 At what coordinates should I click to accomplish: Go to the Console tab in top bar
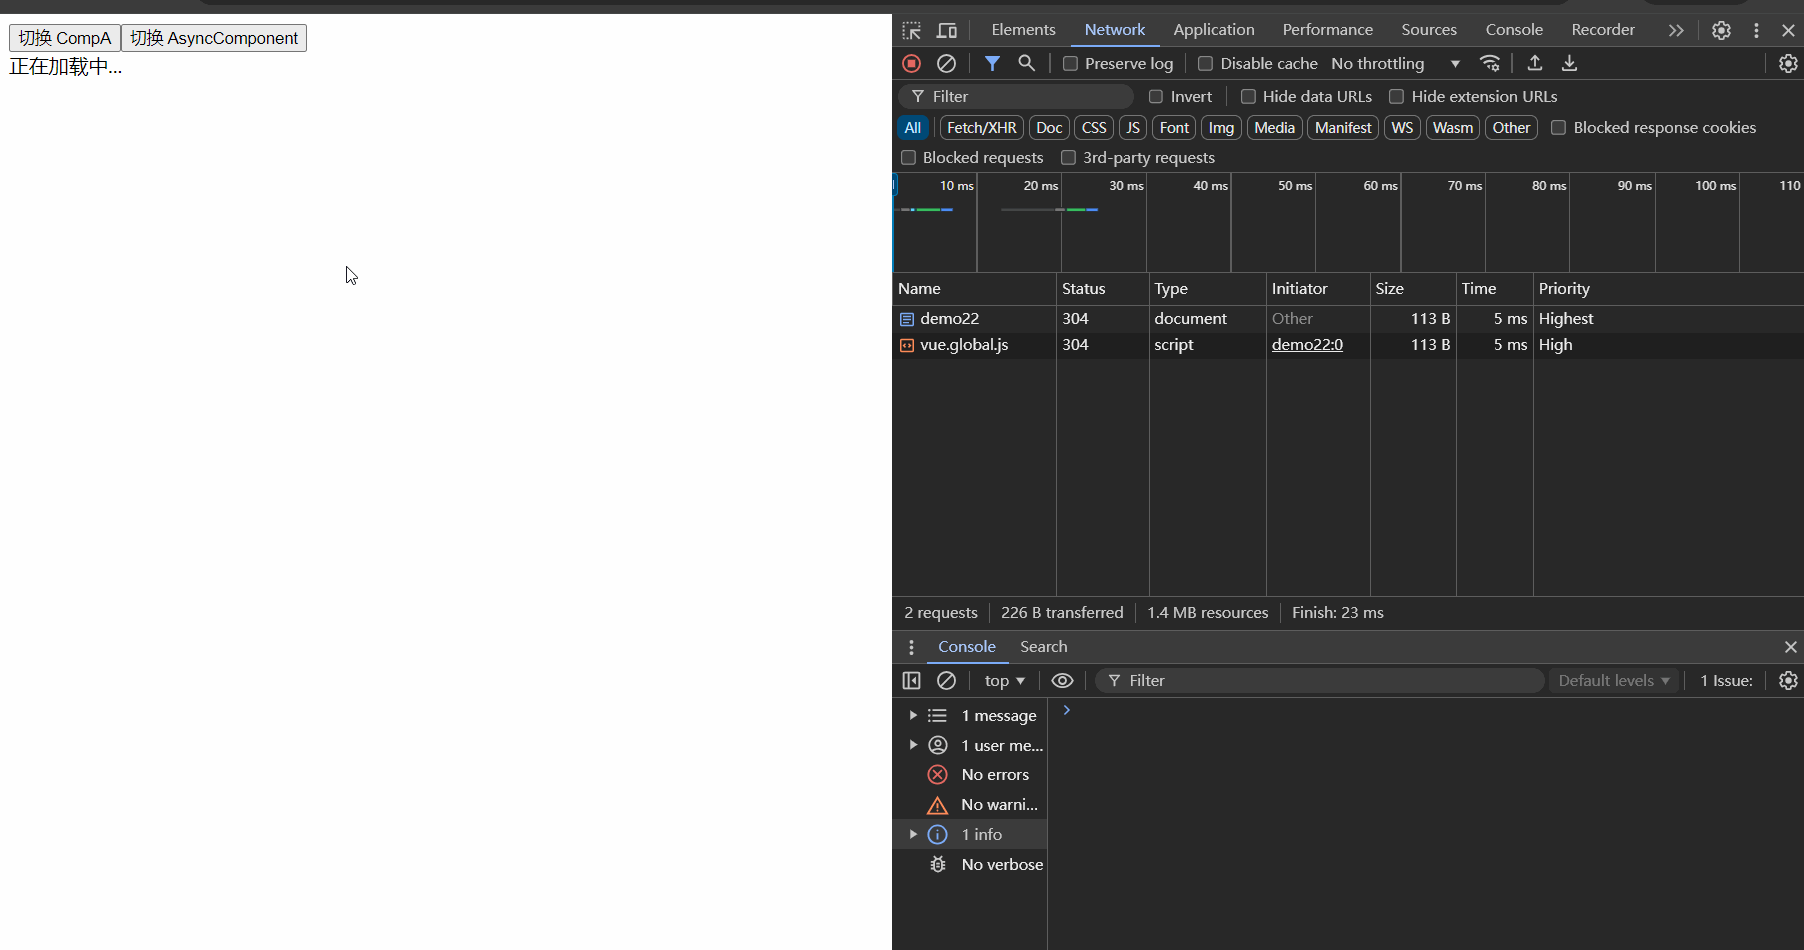(x=1514, y=30)
